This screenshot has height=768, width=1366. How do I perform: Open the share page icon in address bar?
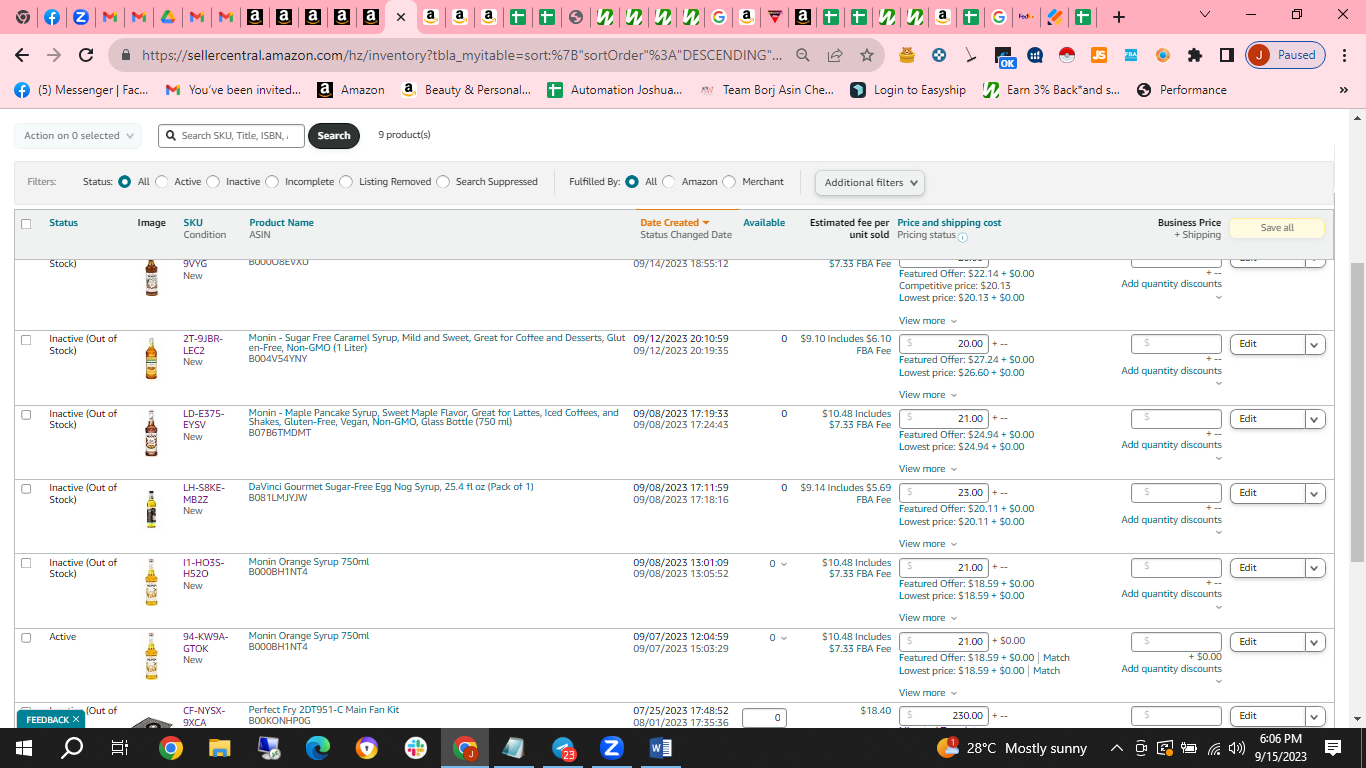[835, 55]
